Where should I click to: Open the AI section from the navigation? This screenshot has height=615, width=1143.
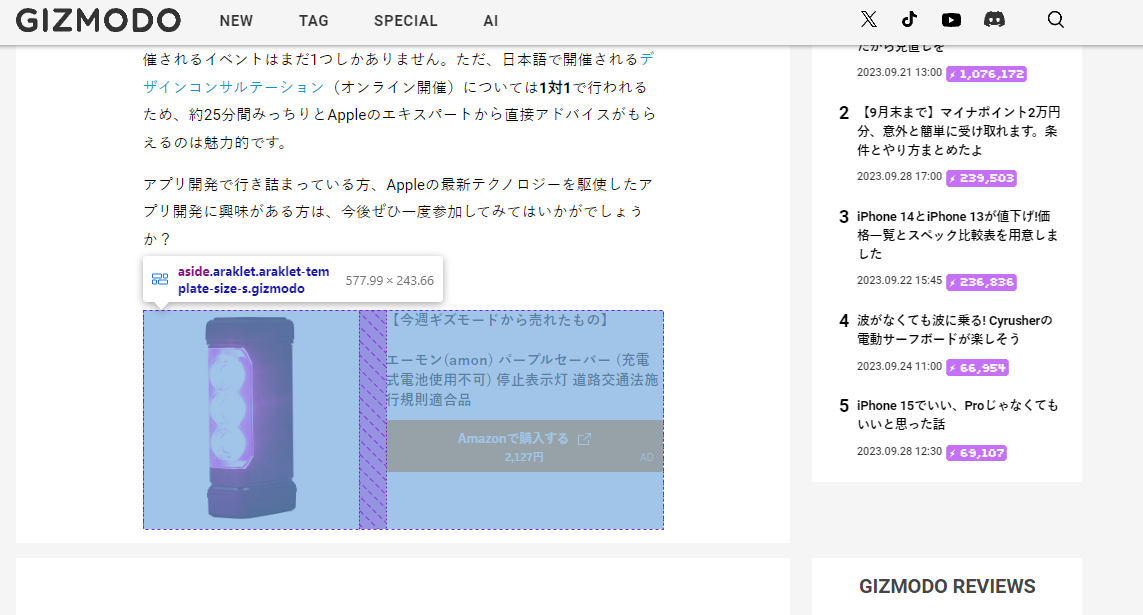click(x=490, y=20)
